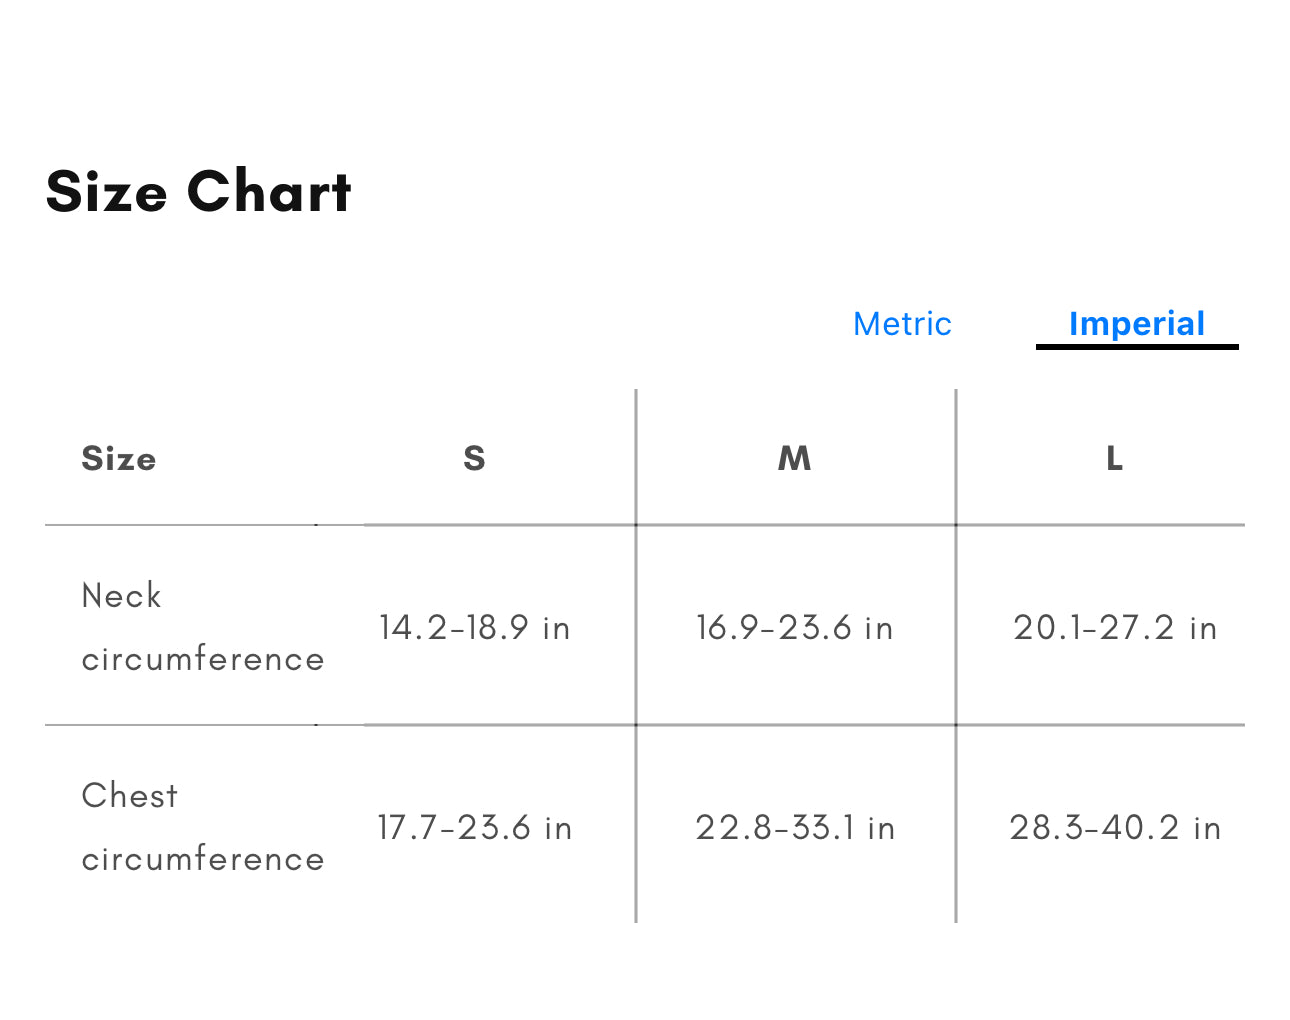This screenshot has width=1290, height=1020.
Task: Click the 22.8-33.1 in chest cell
Action: [x=795, y=828]
